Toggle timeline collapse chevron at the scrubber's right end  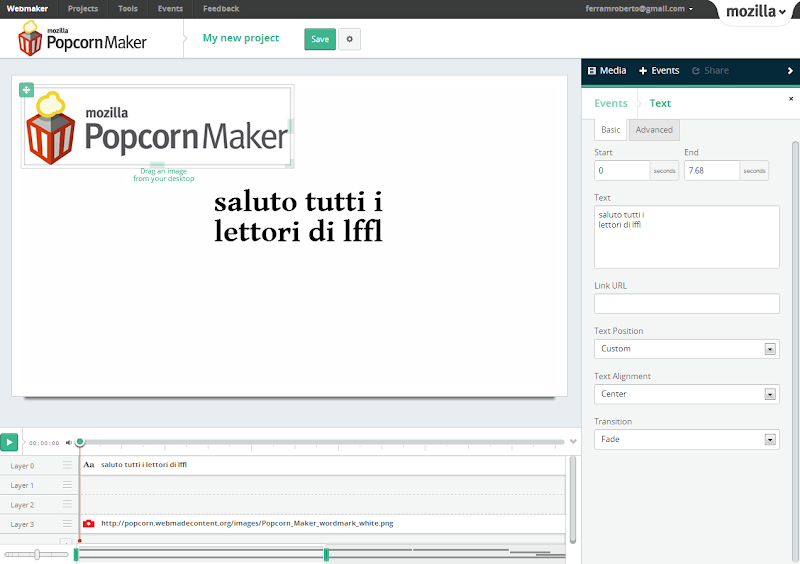[x=573, y=442]
